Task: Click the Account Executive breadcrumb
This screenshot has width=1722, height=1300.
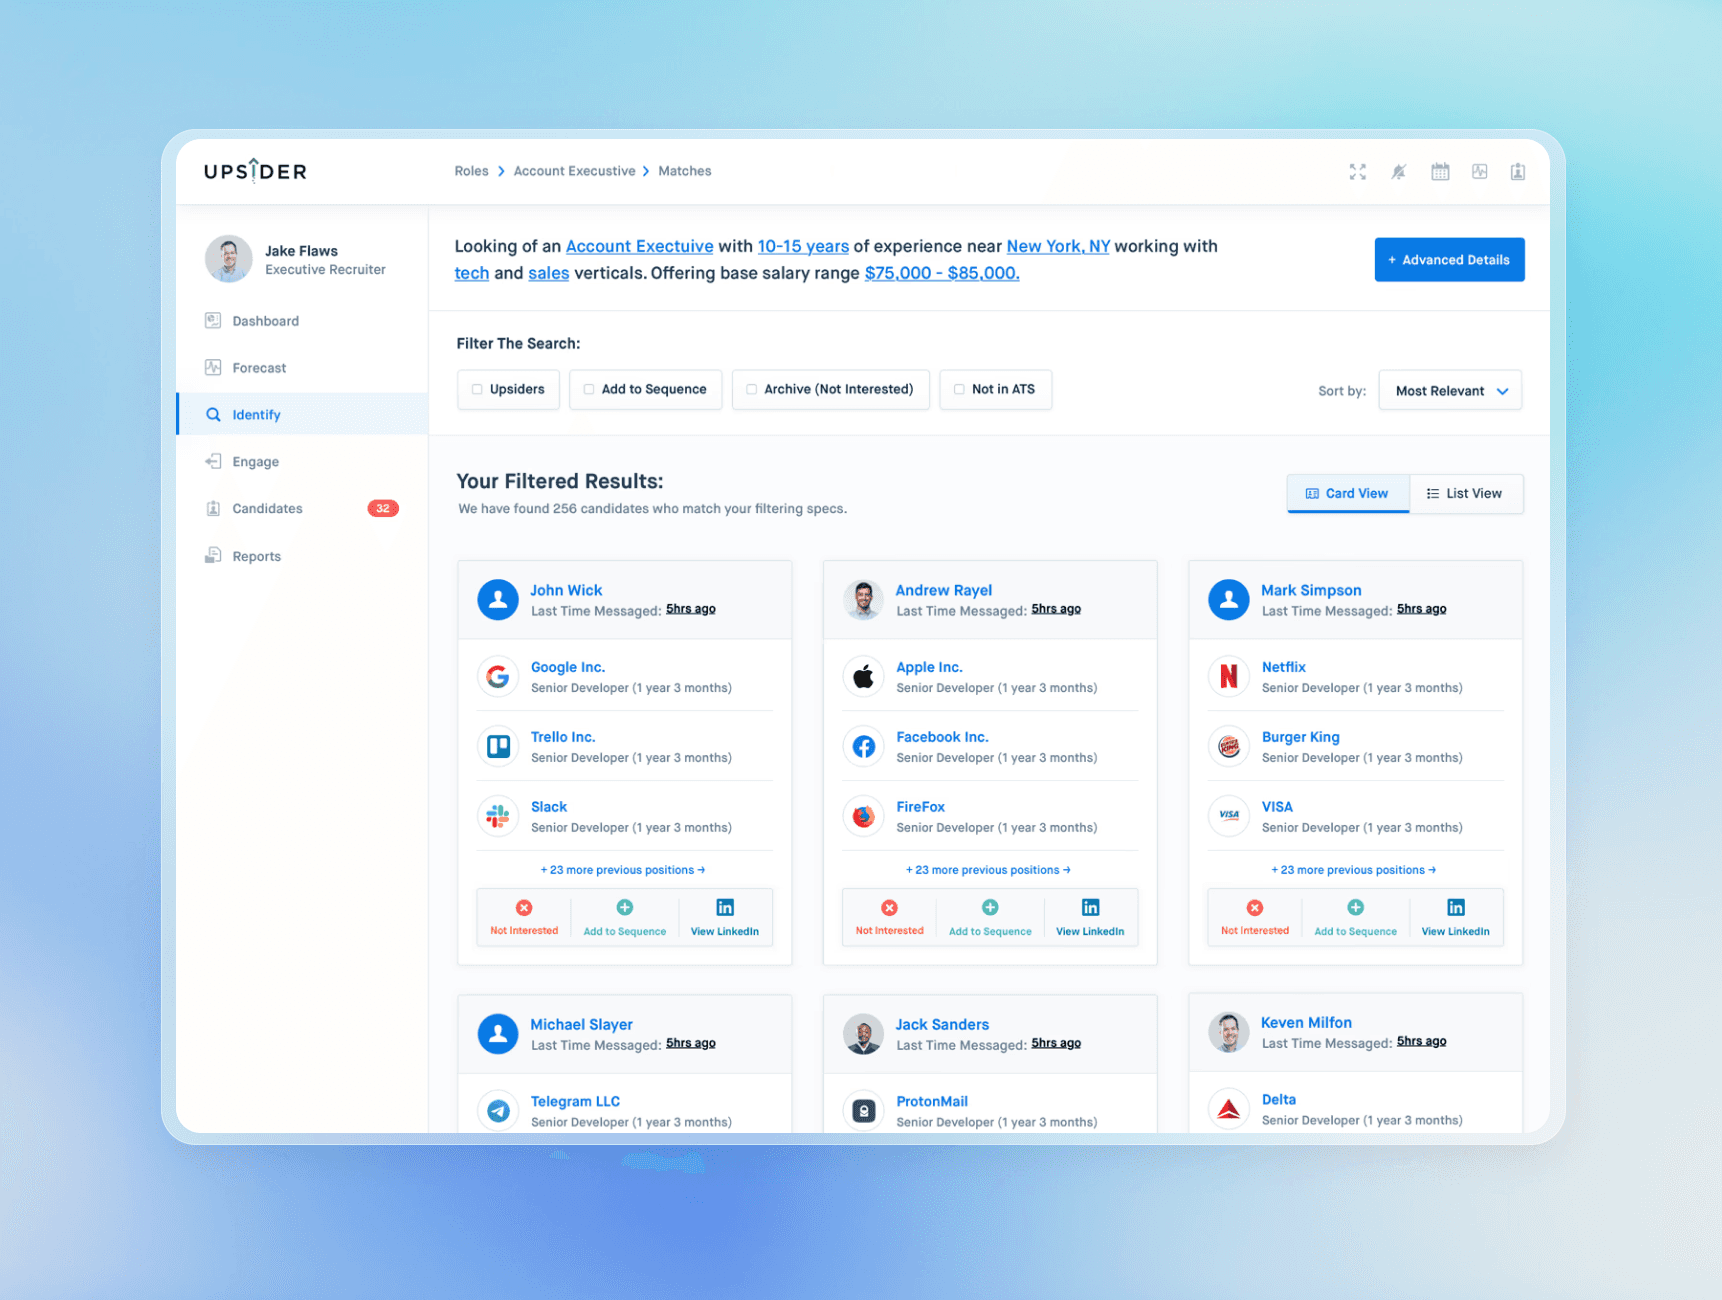Action: (x=574, y=171)
